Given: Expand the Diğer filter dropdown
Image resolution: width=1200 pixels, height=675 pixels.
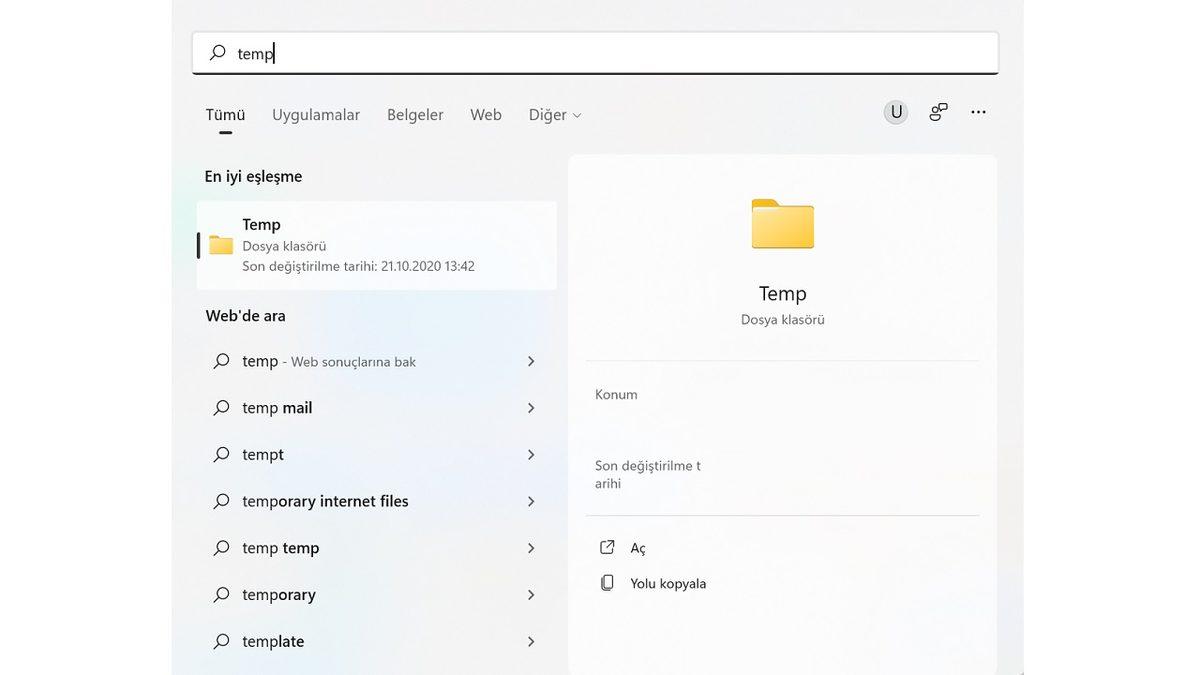Looking at the screenshot, I should pos(554,115).
